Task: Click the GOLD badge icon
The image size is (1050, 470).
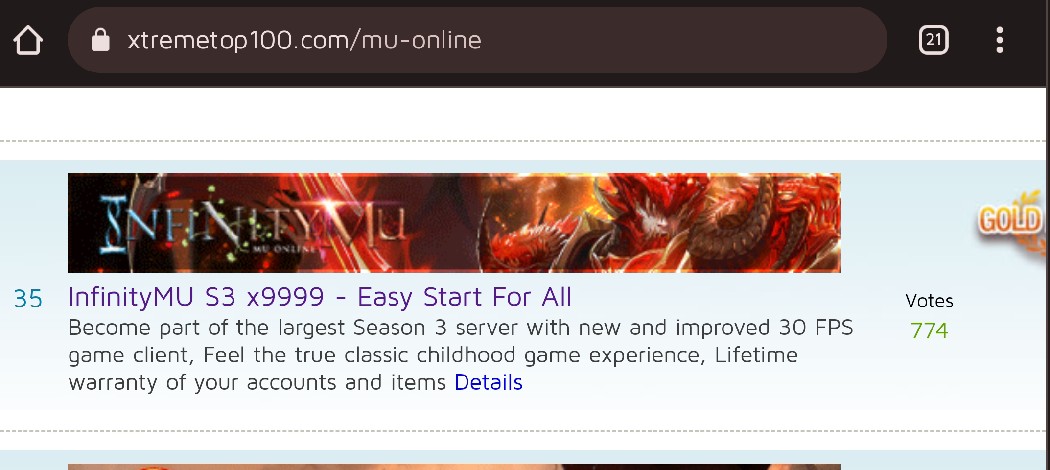Action: [x=1010, y=221]
